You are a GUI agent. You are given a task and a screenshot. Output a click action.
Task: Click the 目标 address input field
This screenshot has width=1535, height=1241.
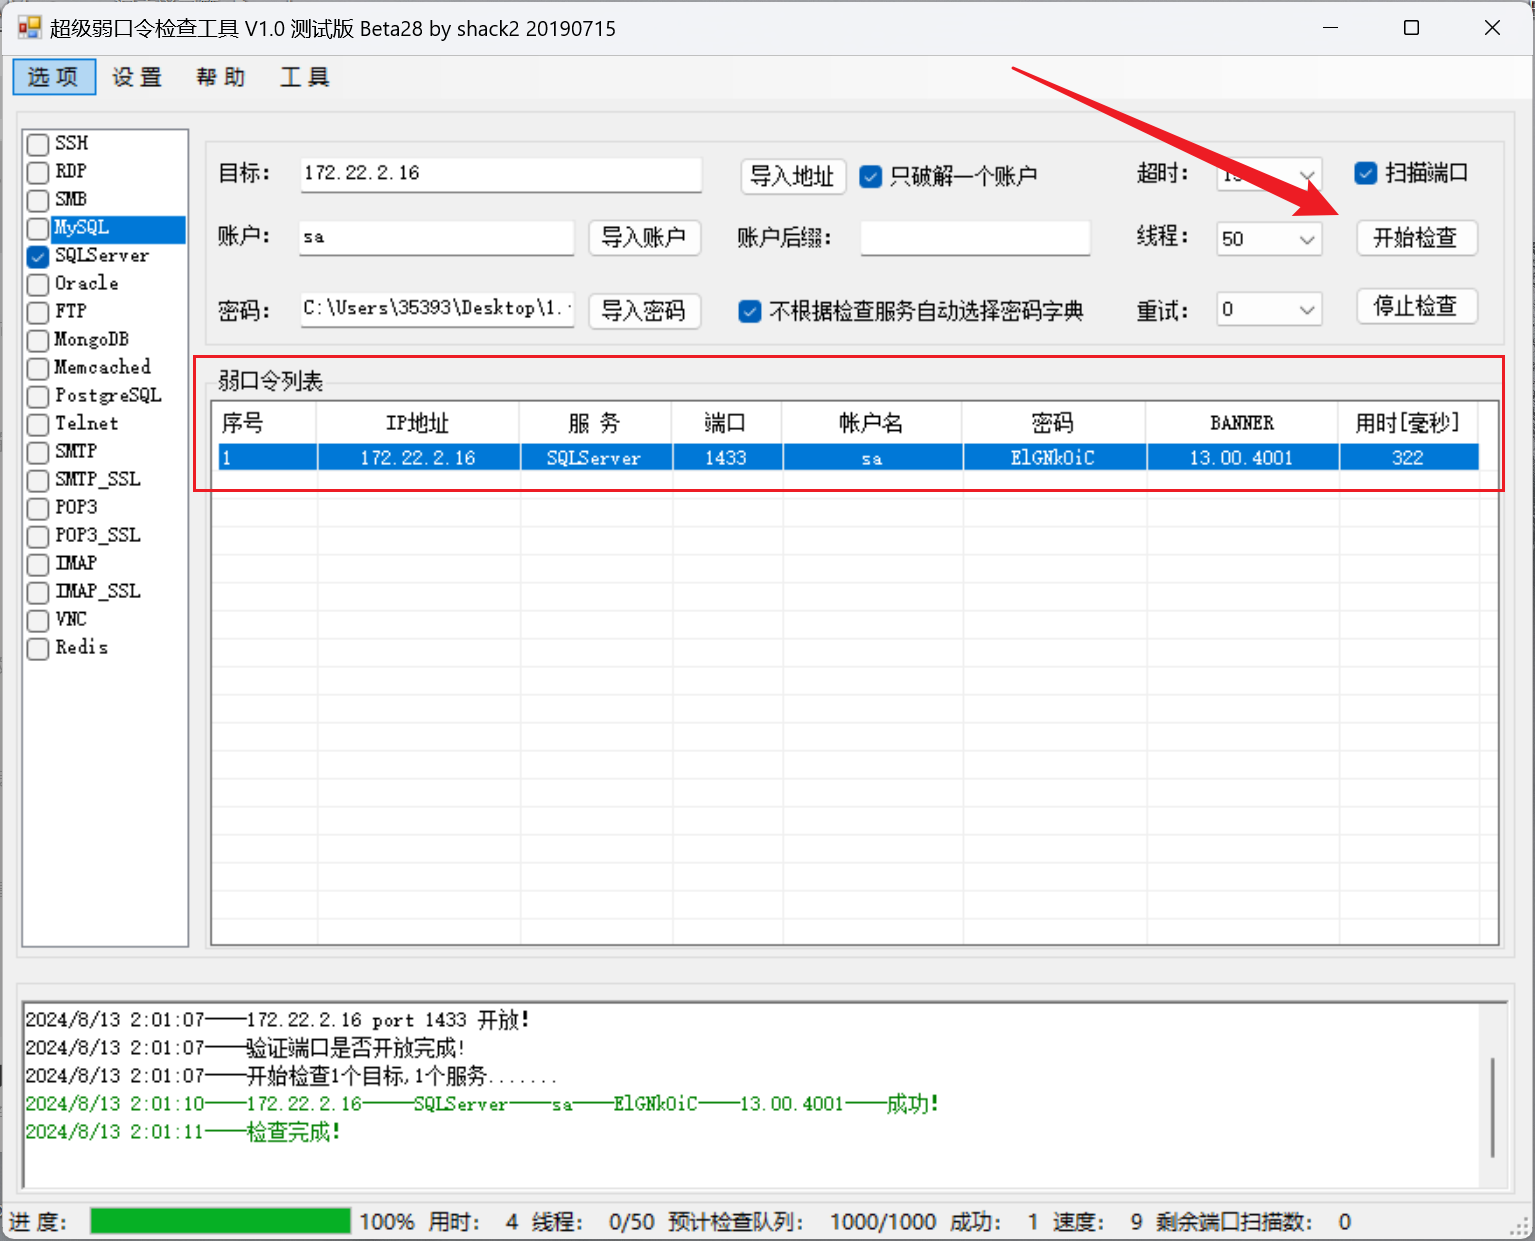[500, 174]
